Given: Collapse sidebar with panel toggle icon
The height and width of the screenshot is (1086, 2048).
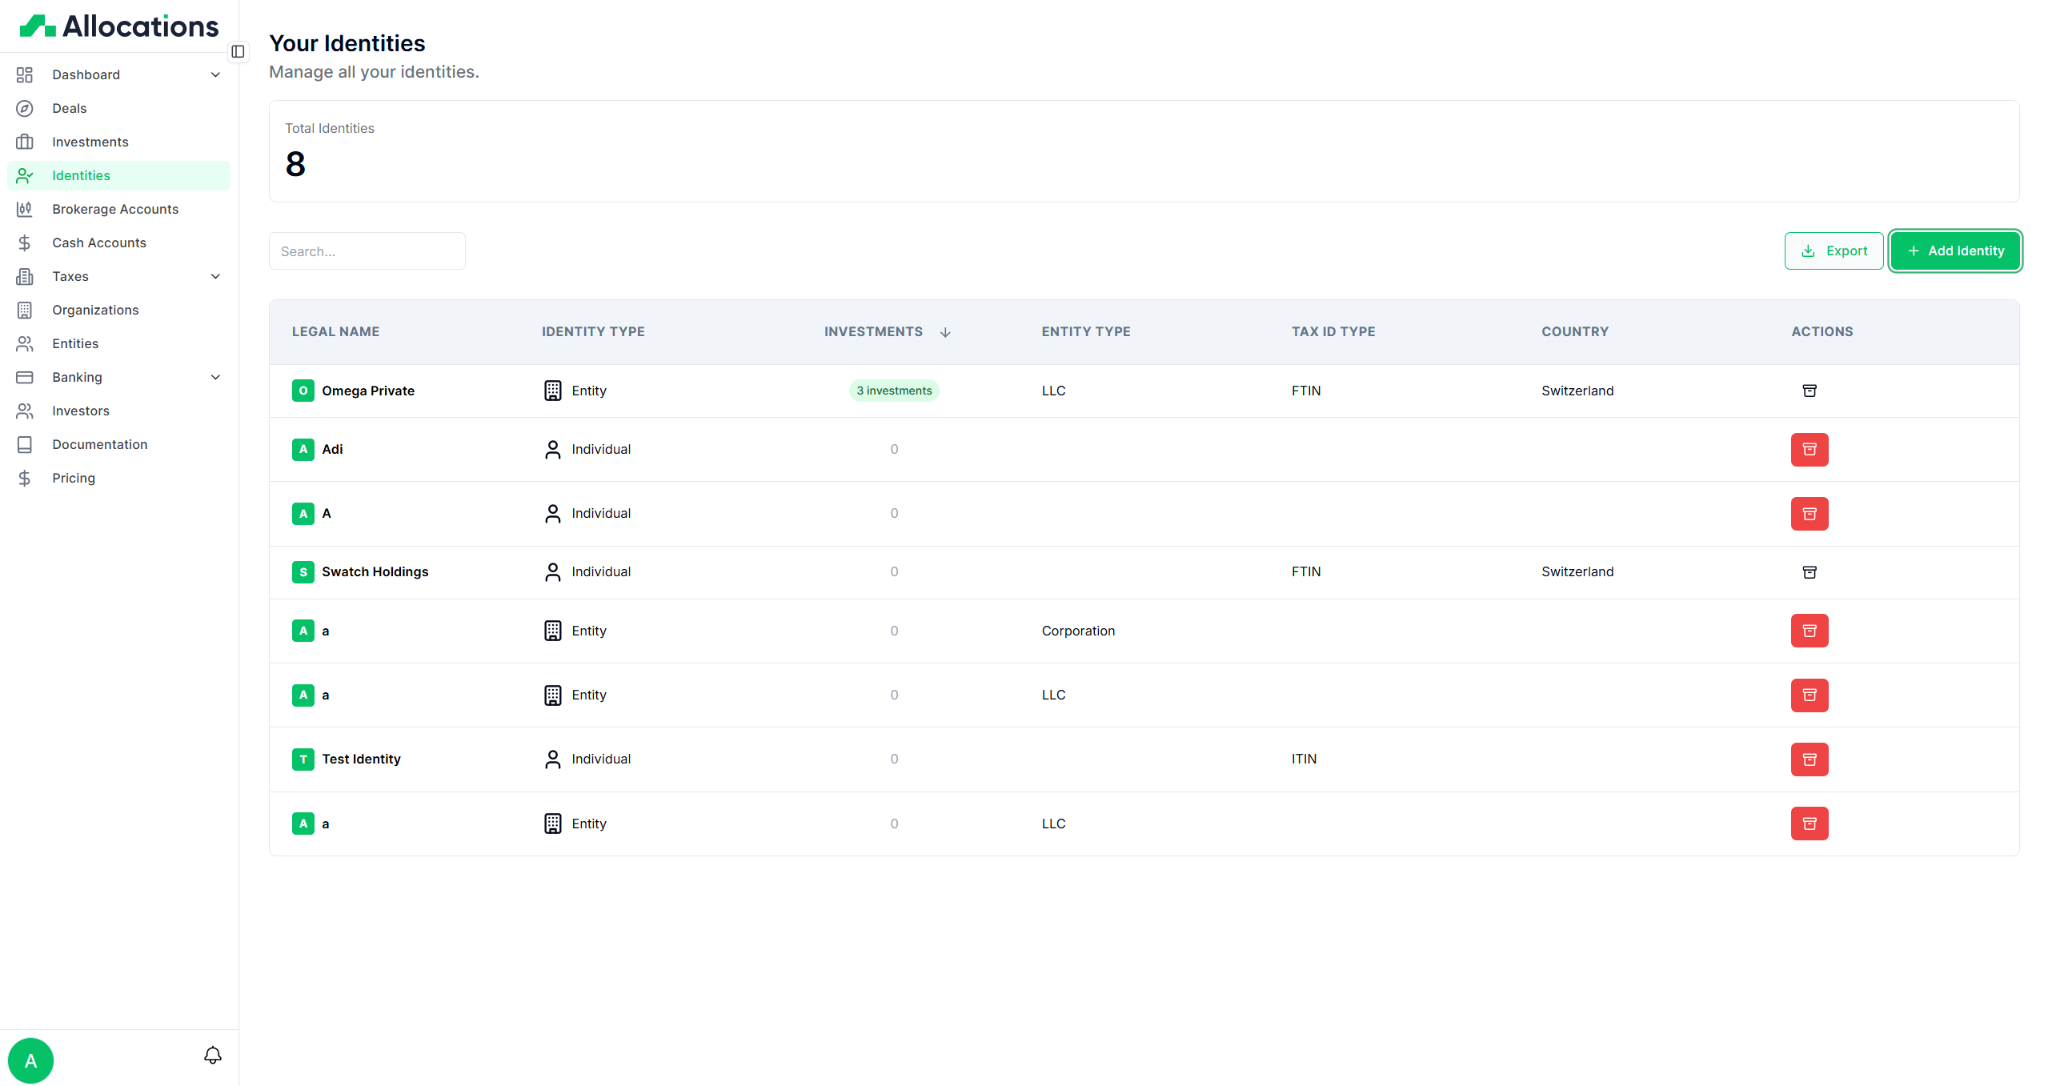Looking at the screenshot, I should [238, 51].
